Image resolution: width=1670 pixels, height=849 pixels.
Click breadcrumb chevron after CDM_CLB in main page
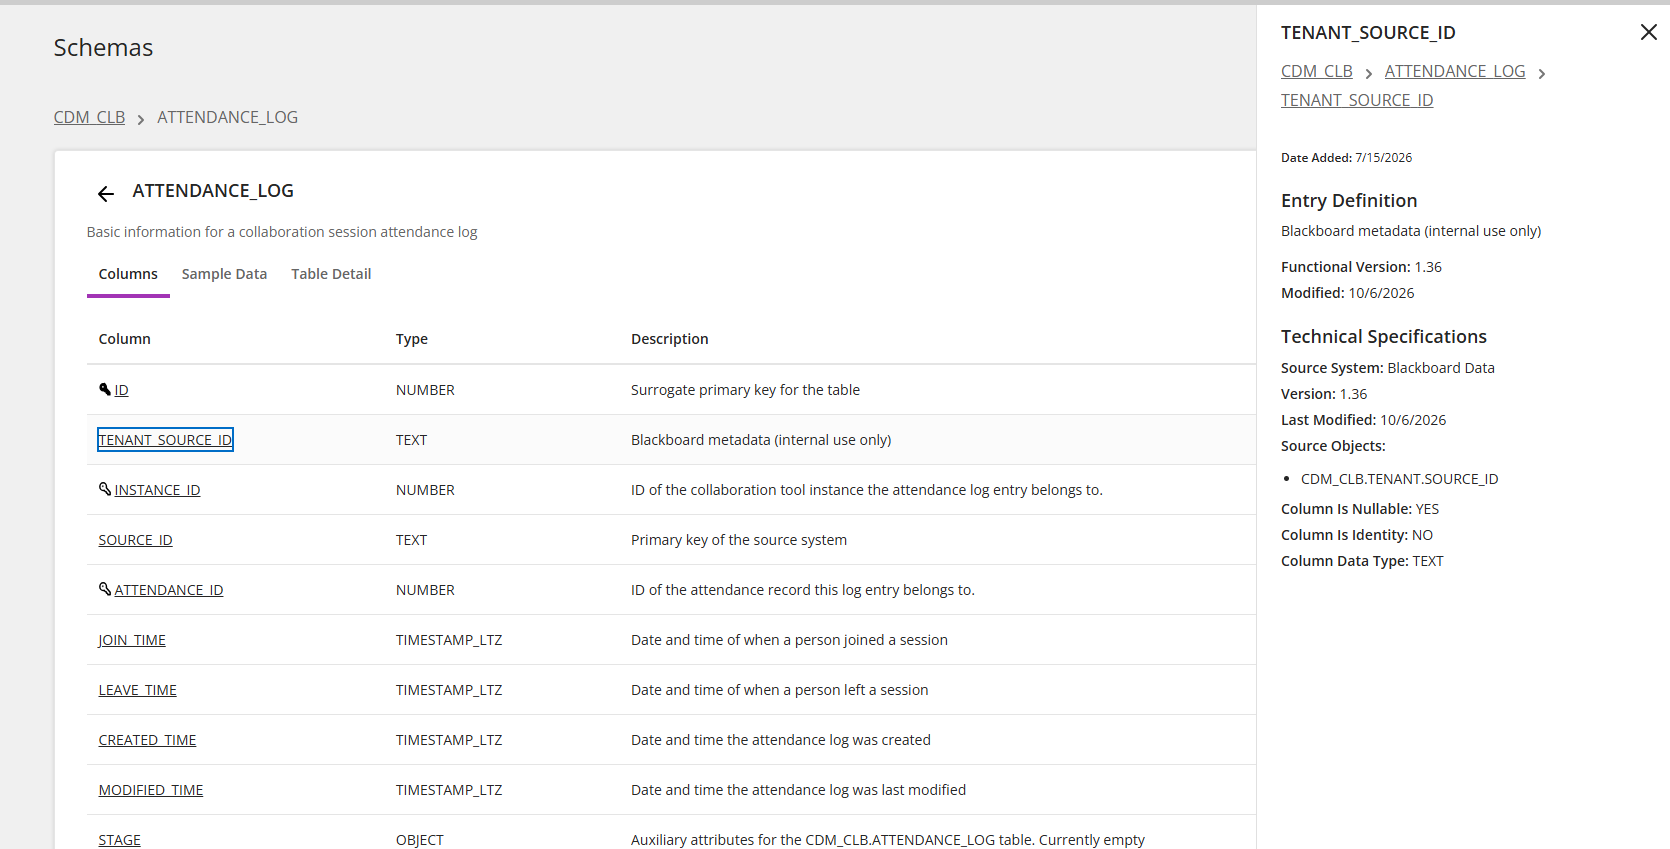coord(141,119)
